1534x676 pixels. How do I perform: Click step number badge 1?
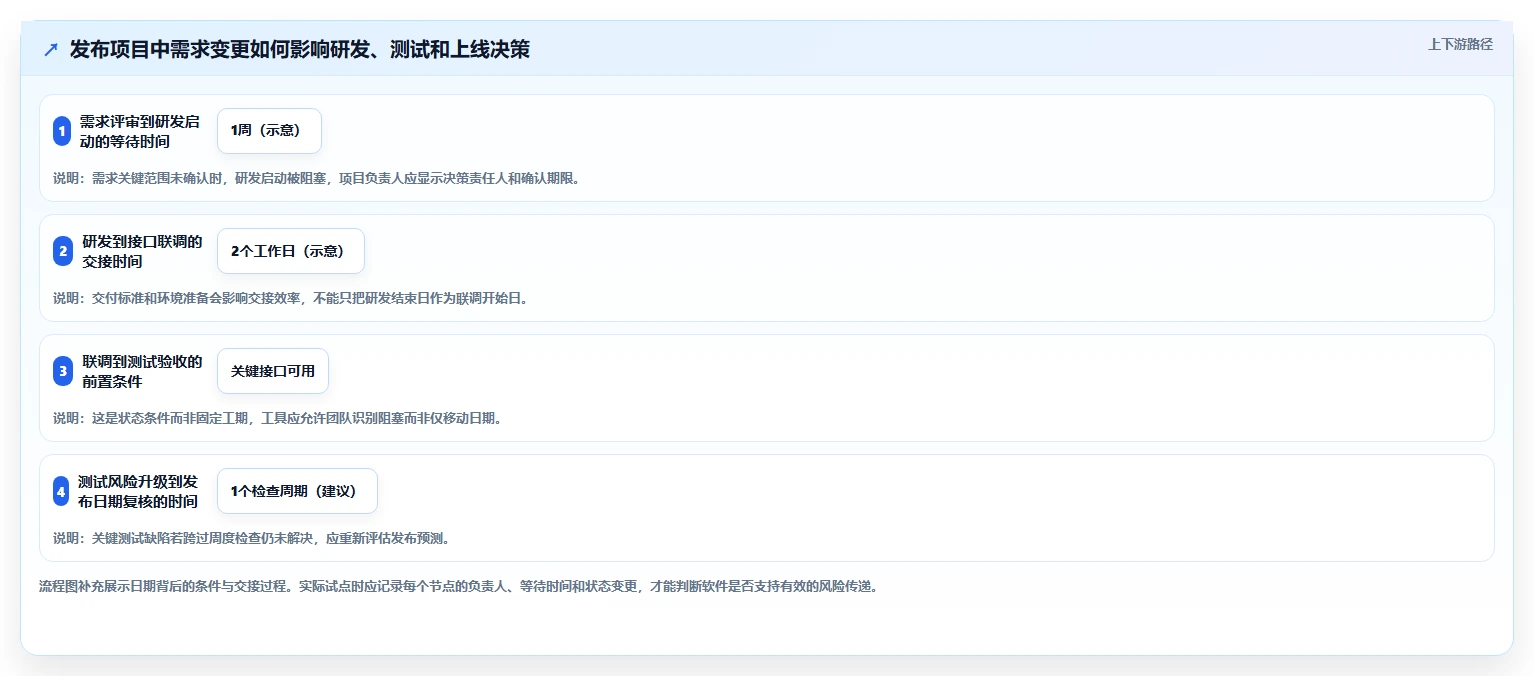(x=62, y=131)
